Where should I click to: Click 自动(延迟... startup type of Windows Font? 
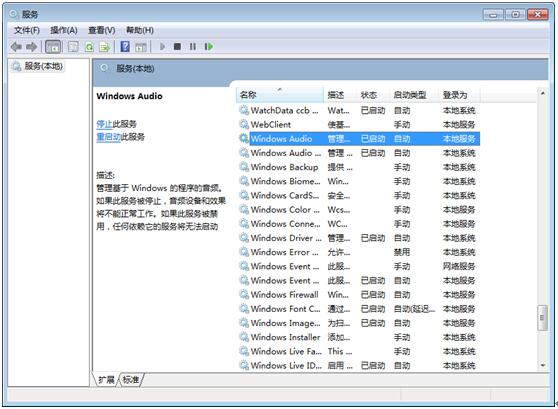[414, 309]
